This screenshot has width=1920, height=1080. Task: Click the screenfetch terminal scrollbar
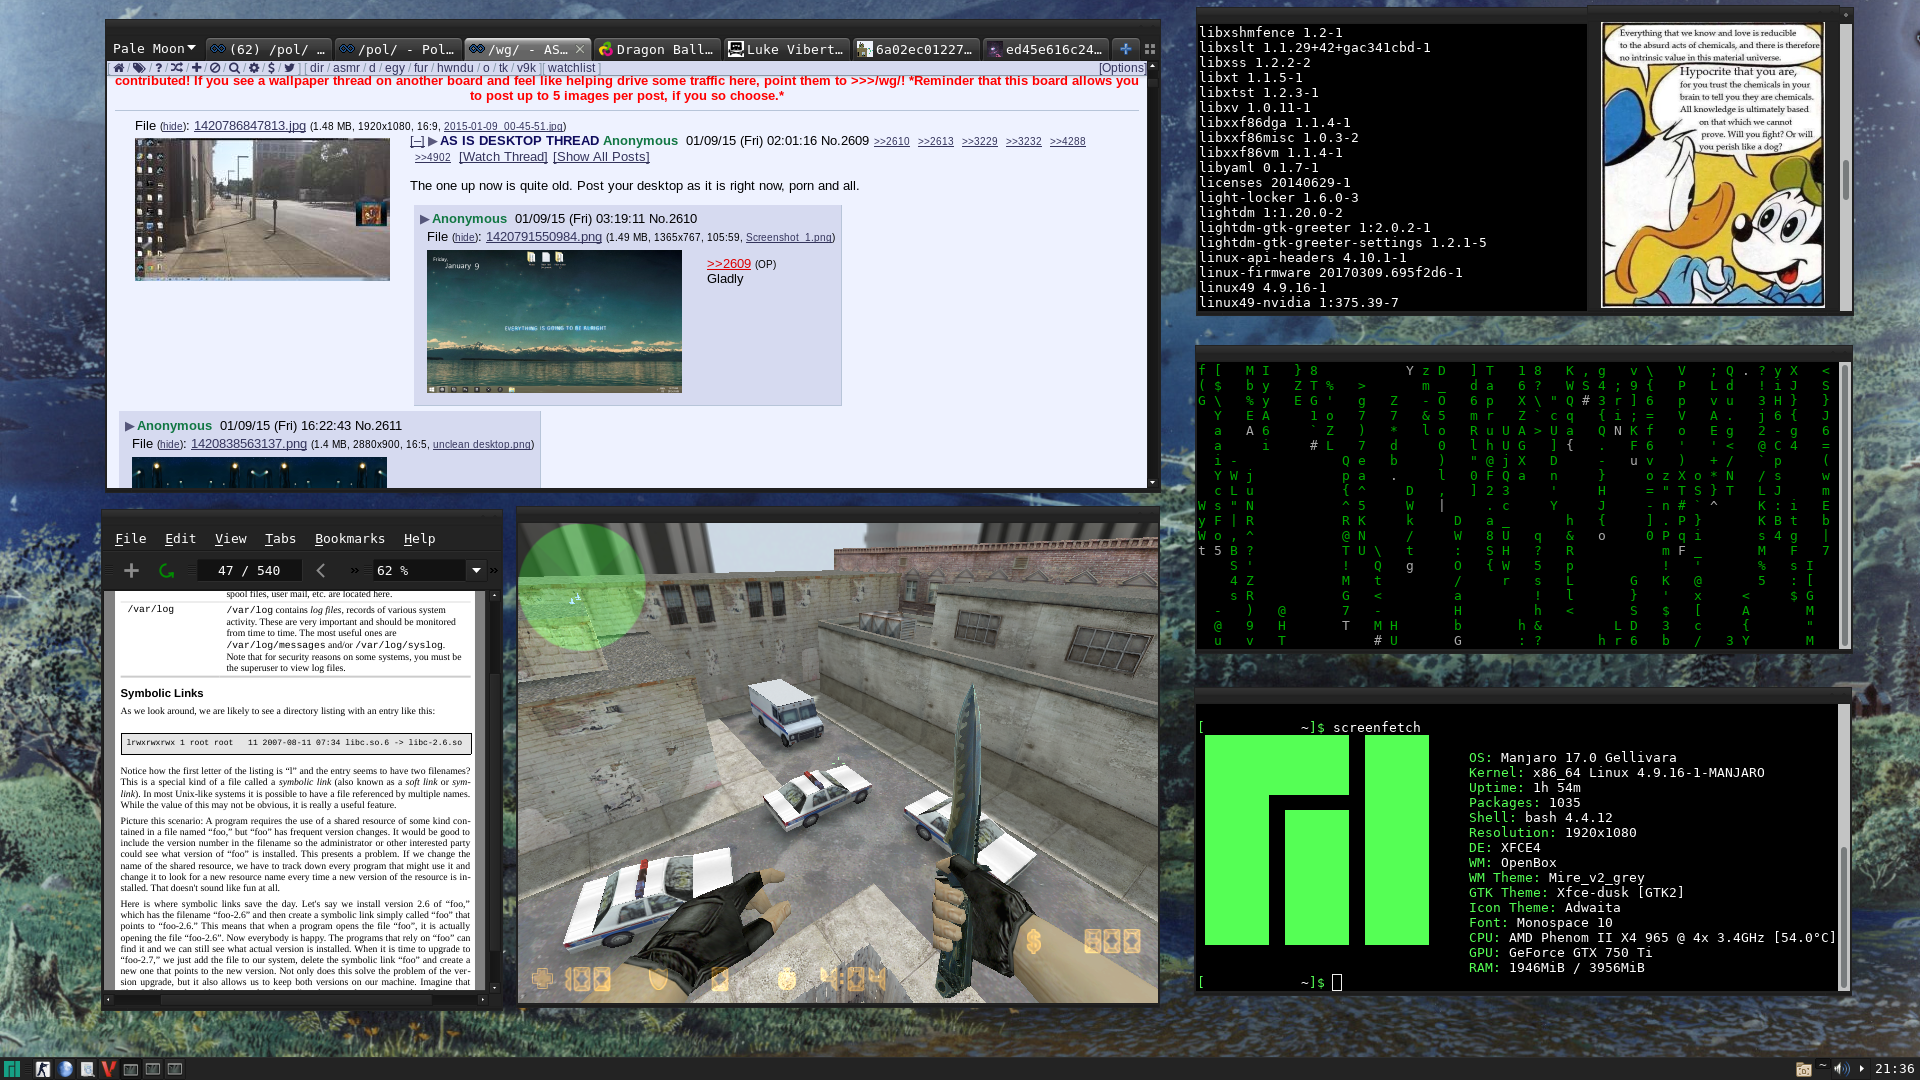click(1844, 847)
